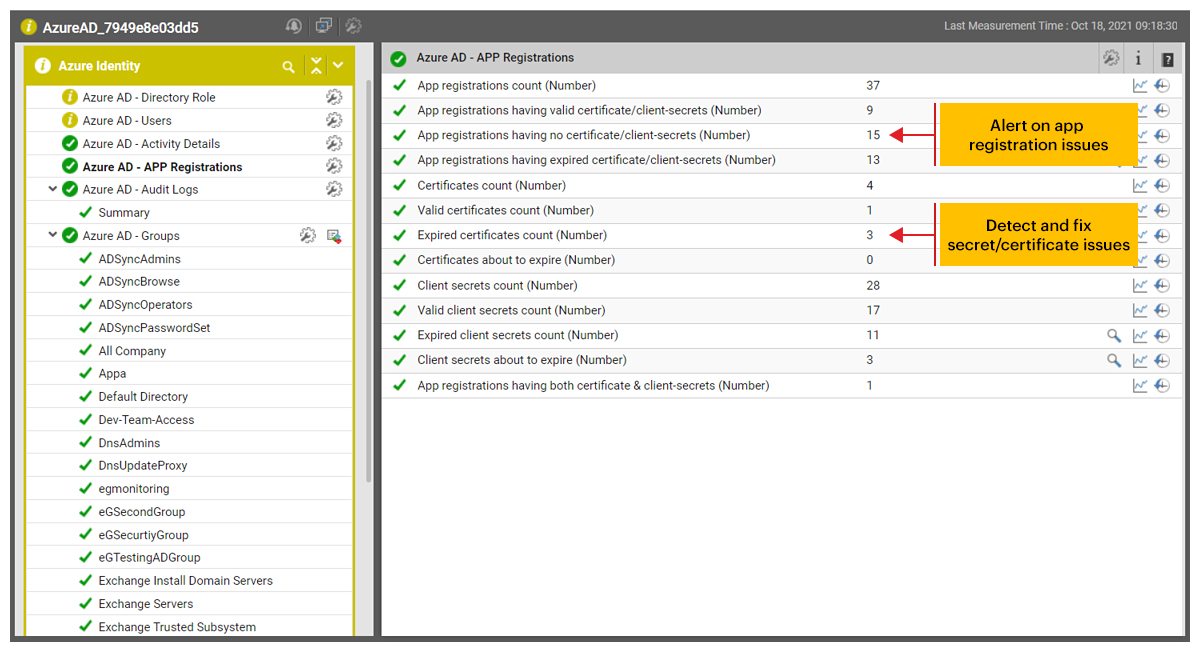Screen dimensions: 1200x652
Task: Click the AzureAD_7949e8e03dd5 component title
Action: click(121, 27)
